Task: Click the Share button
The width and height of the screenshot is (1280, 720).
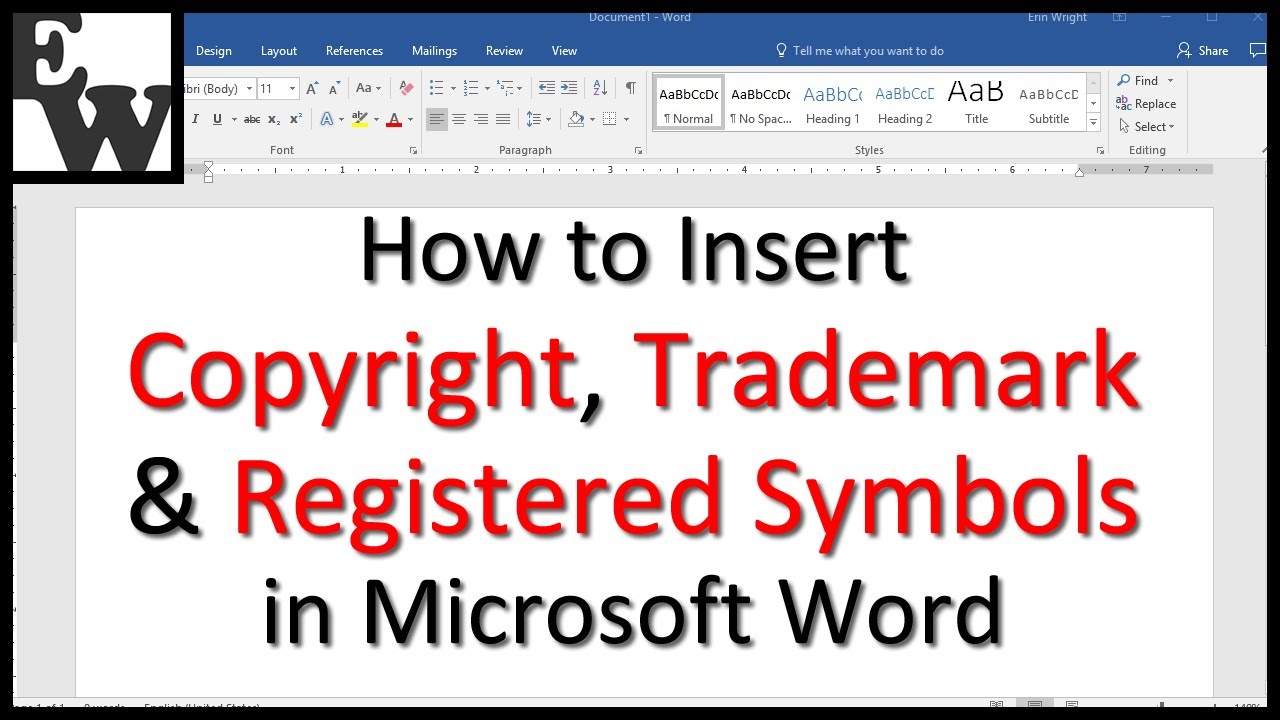Action: pos(1203,50)
